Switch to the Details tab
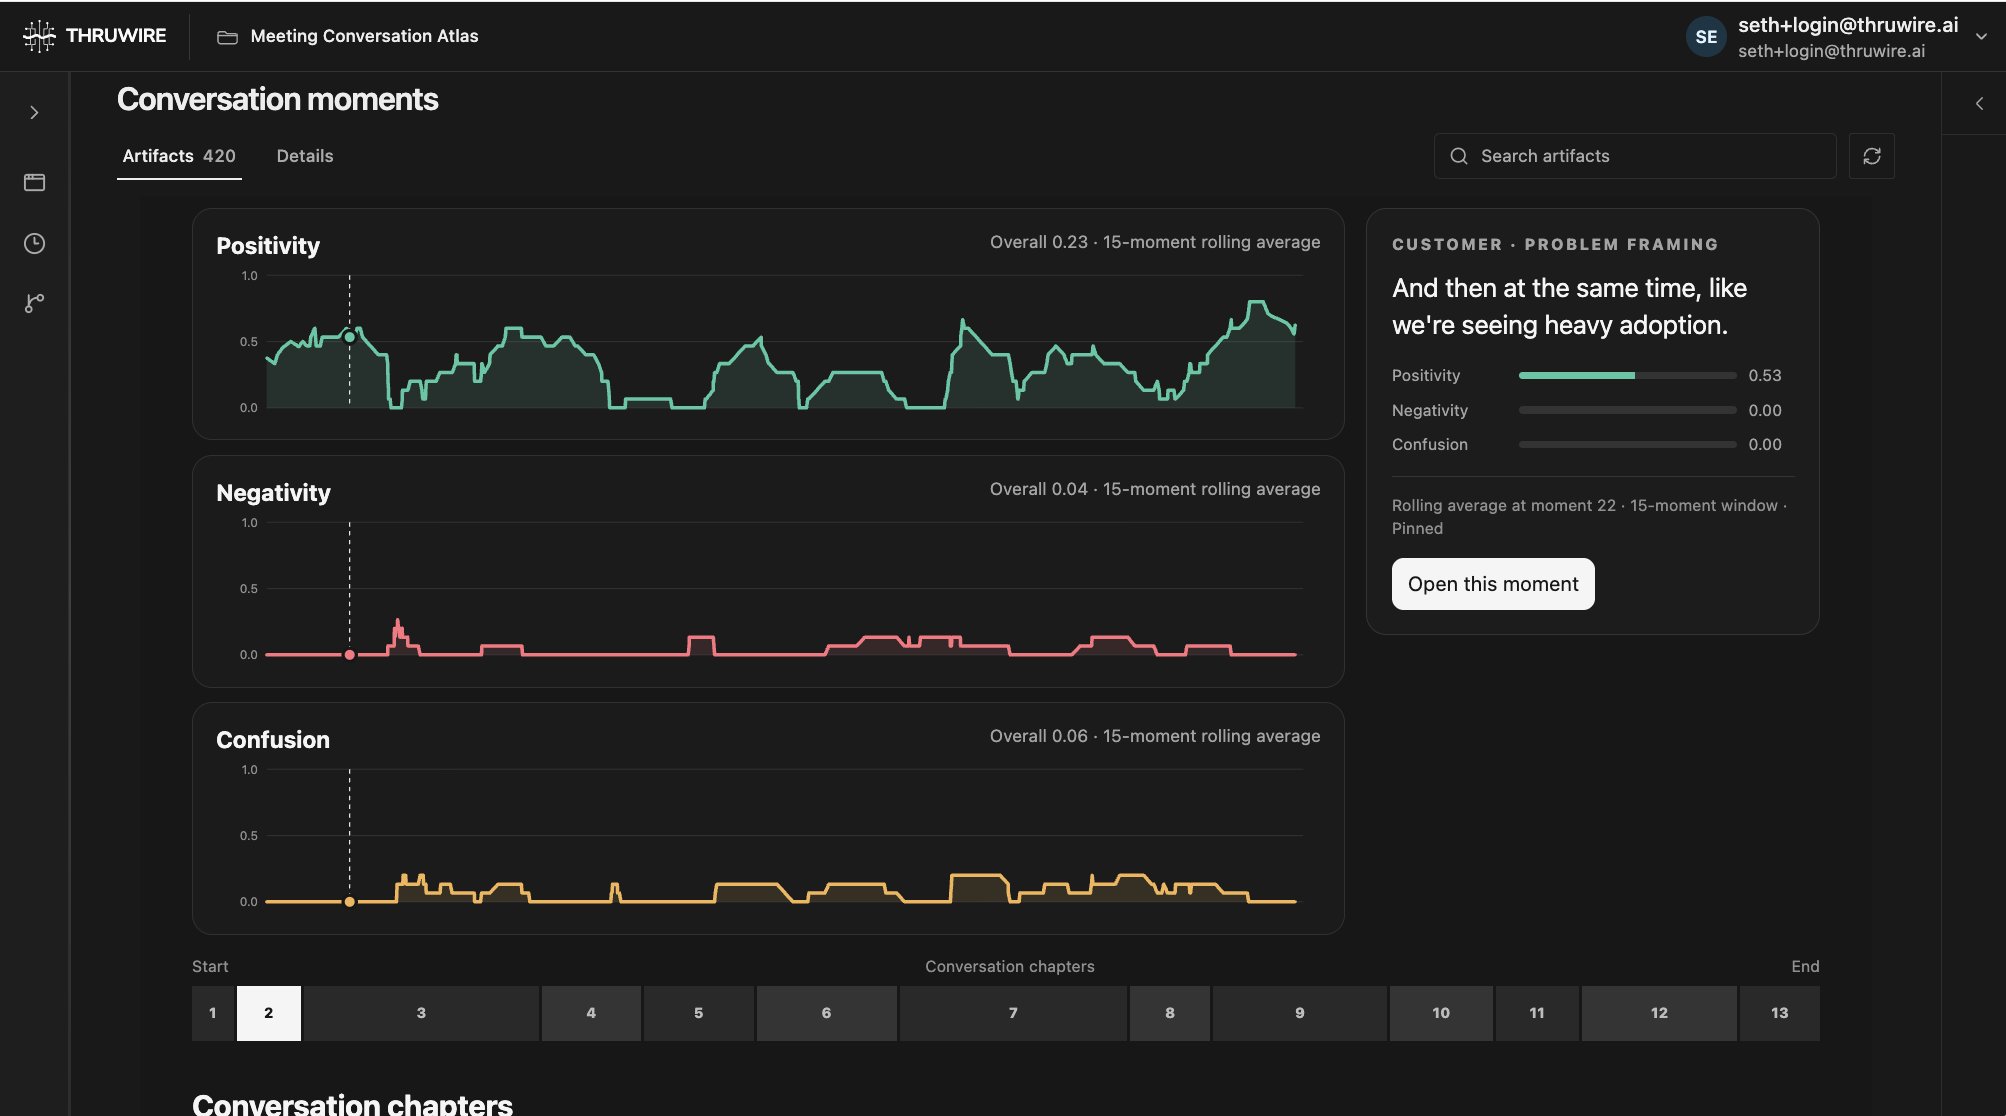Screen dimensions: 2006x1116 [305, 156]
